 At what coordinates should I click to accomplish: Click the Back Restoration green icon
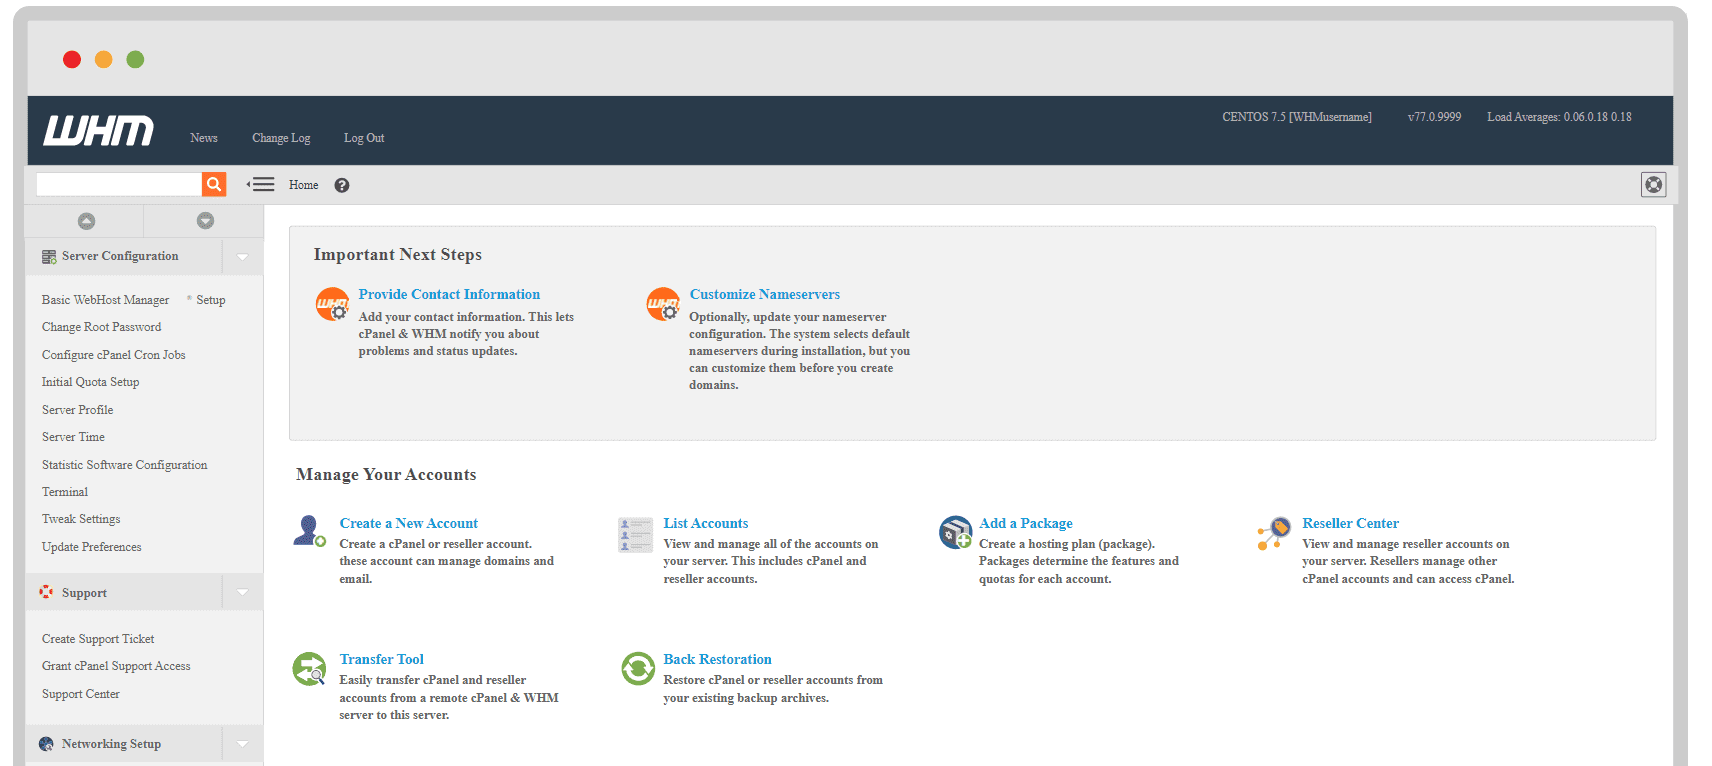click(637, 668)
